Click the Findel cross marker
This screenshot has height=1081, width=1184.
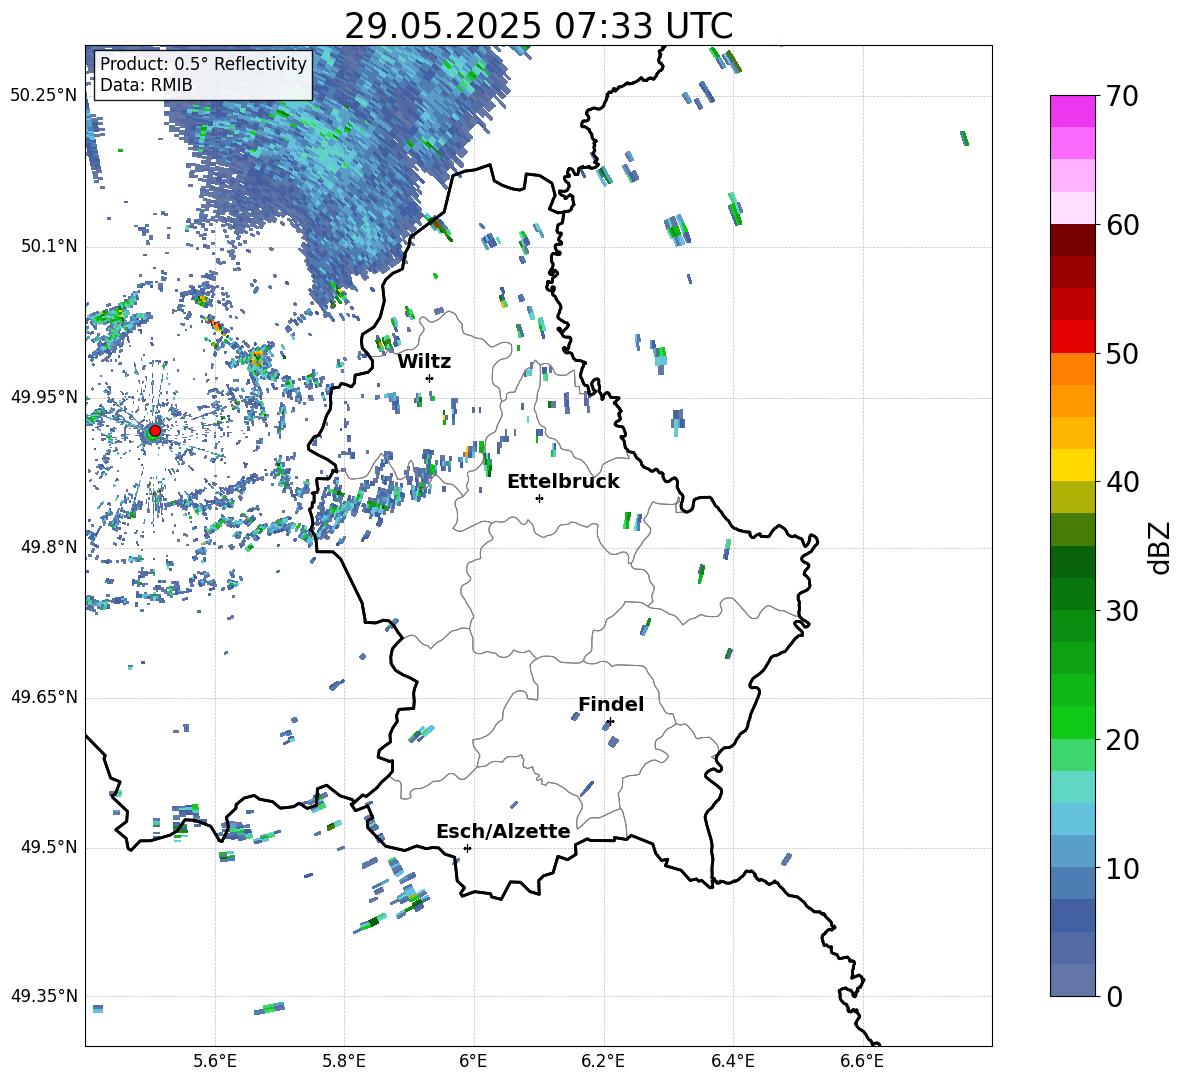610,722
